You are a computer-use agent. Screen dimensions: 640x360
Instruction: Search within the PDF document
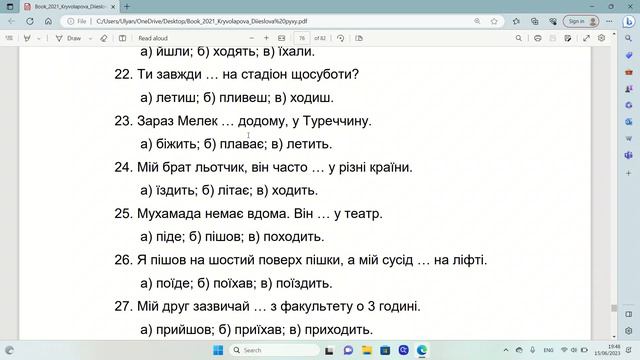(518, 38)
